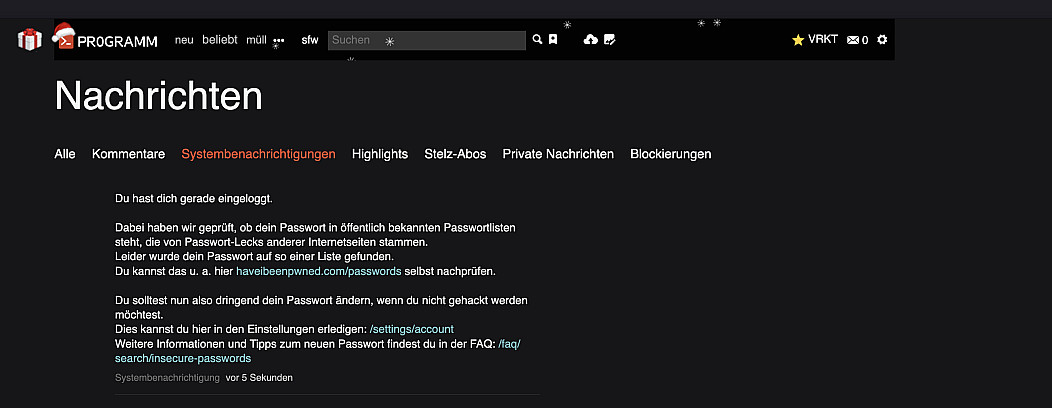Click the cloud upload icon

point(590,40)
